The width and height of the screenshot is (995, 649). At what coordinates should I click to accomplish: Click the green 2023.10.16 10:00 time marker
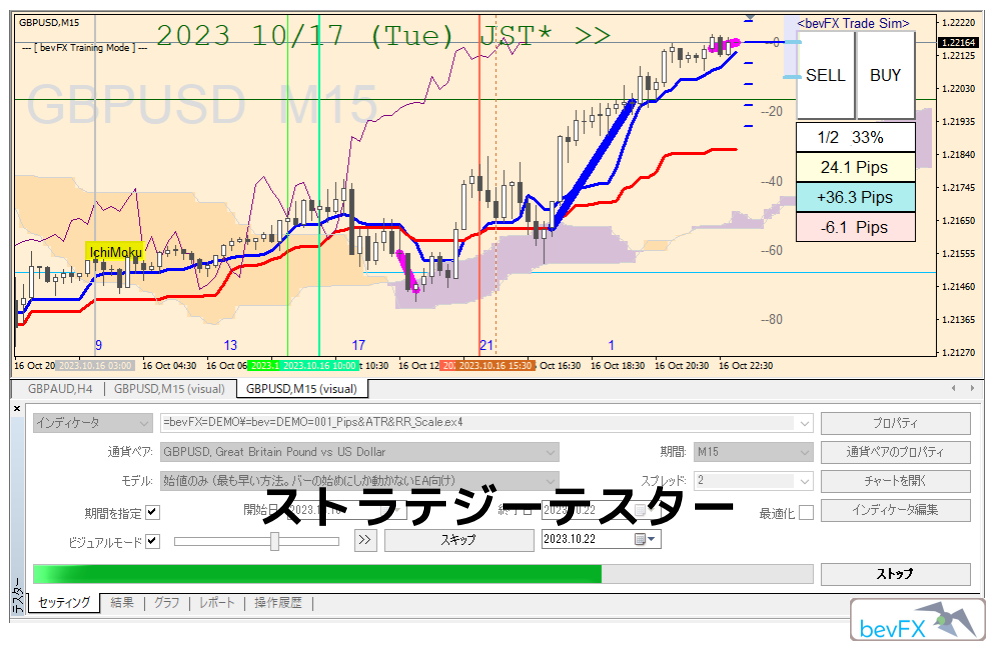pyautogui.click(x=319, y=366)
